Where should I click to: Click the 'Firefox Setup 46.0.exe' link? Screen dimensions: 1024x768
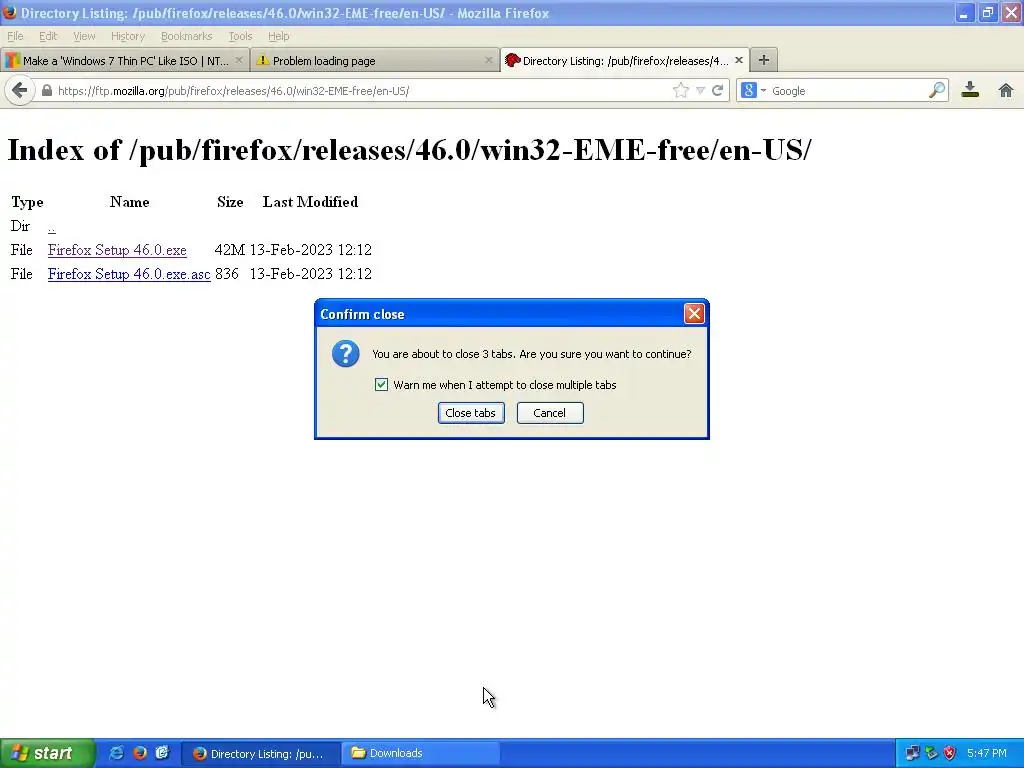(117, 250)
